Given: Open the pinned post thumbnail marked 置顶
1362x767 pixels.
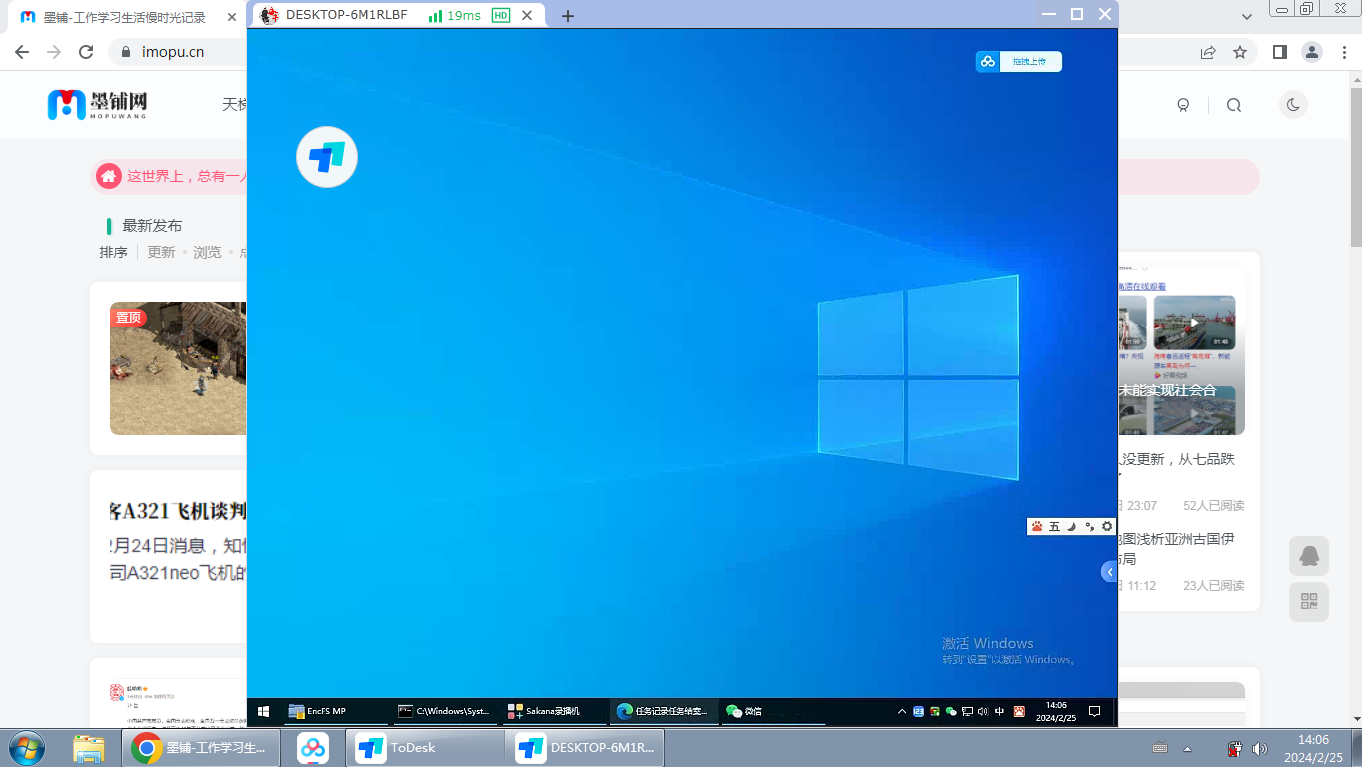Looking at the screenshot, I should [178, 368].
